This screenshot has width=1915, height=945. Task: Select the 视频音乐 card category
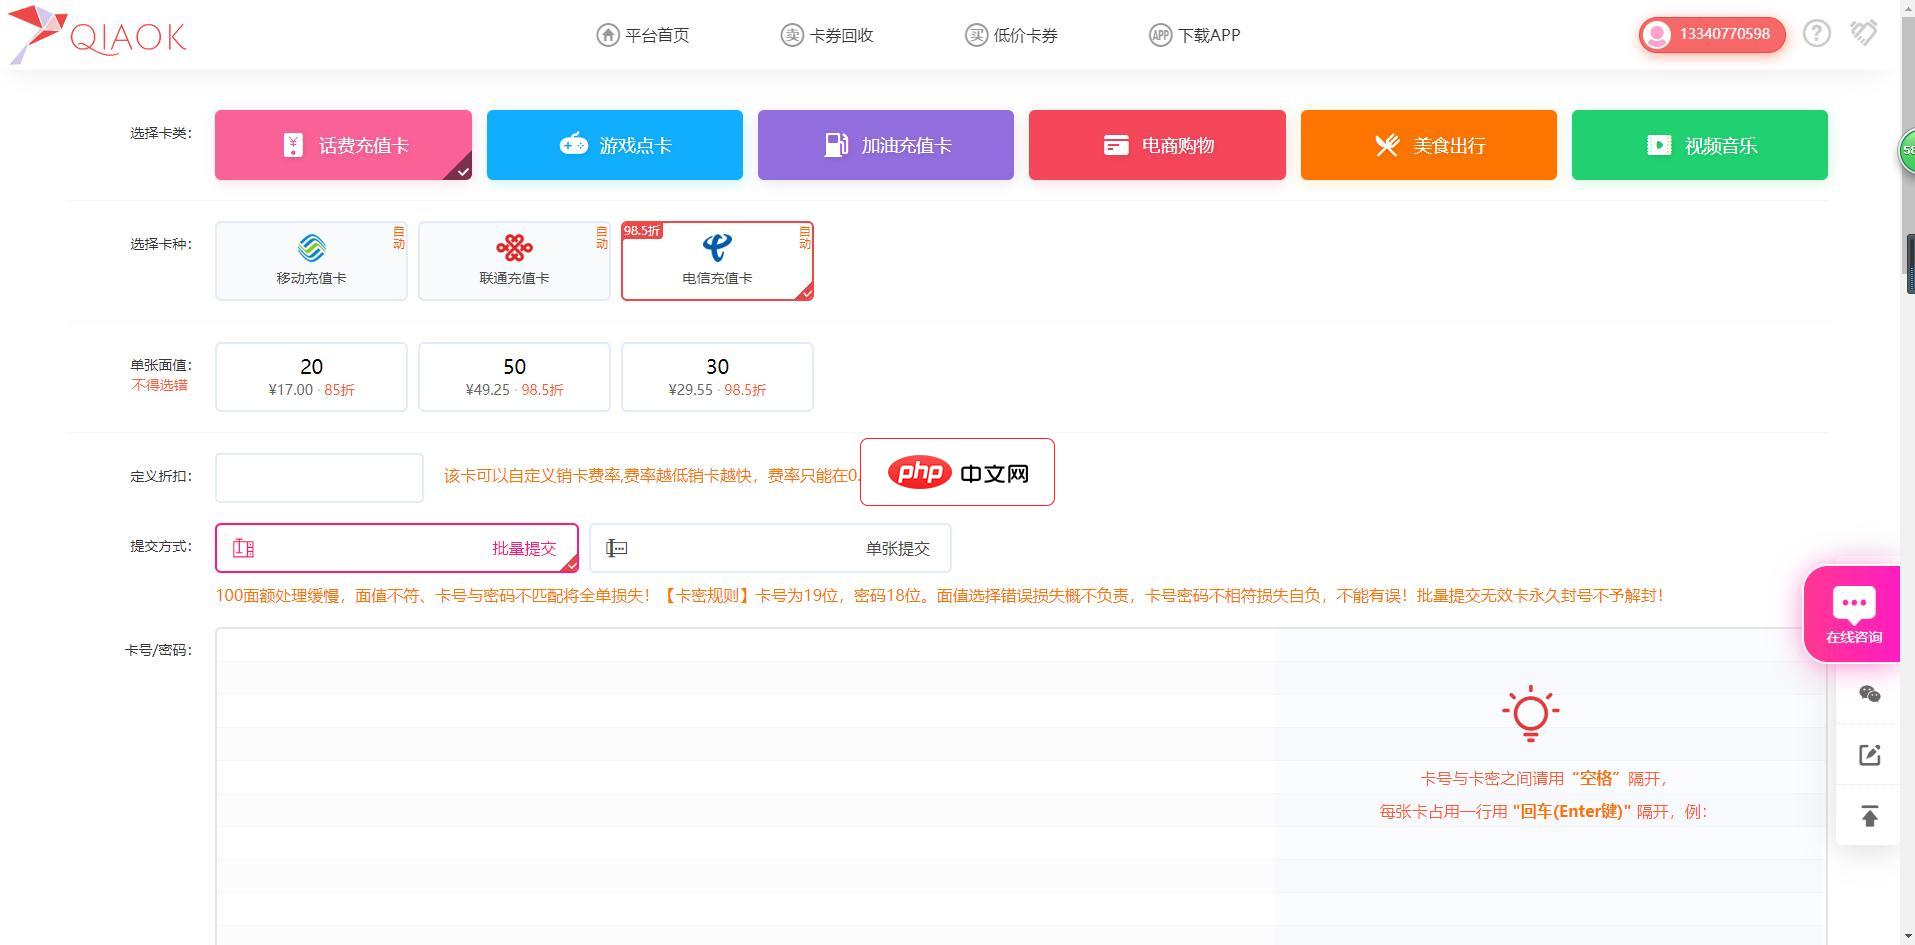1698,144
